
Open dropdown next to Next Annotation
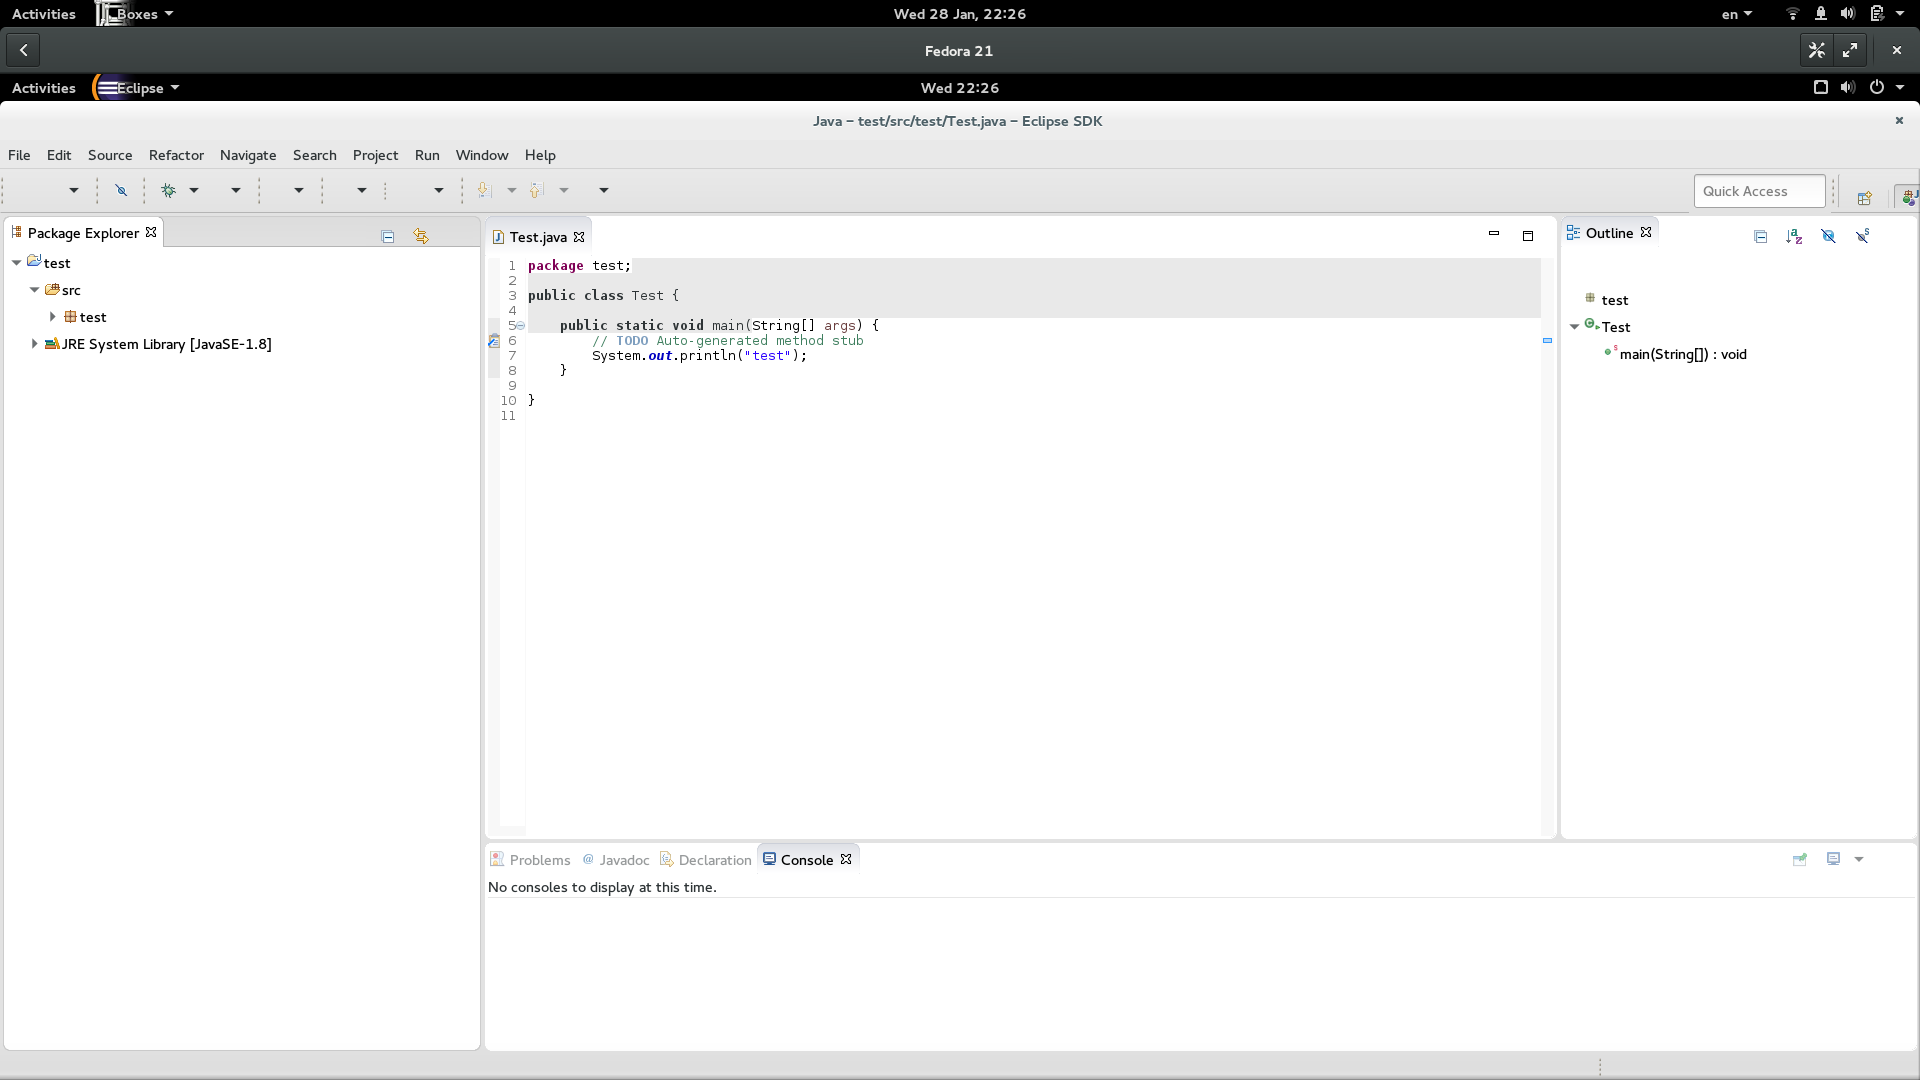pos(512,190)
